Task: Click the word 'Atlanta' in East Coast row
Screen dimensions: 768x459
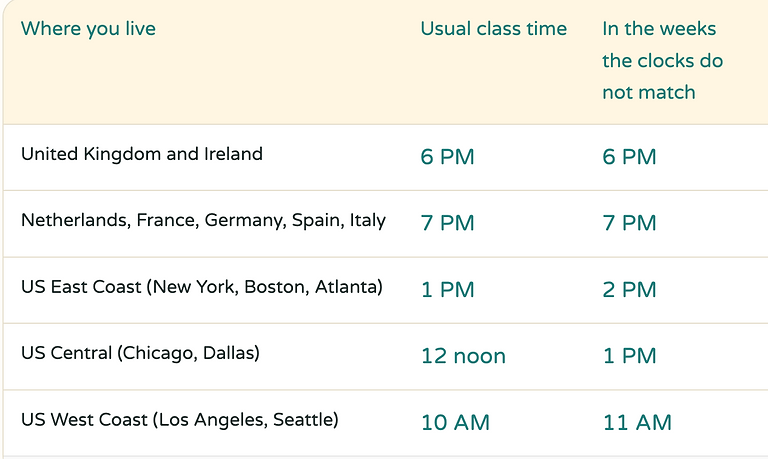Action: 346,287
